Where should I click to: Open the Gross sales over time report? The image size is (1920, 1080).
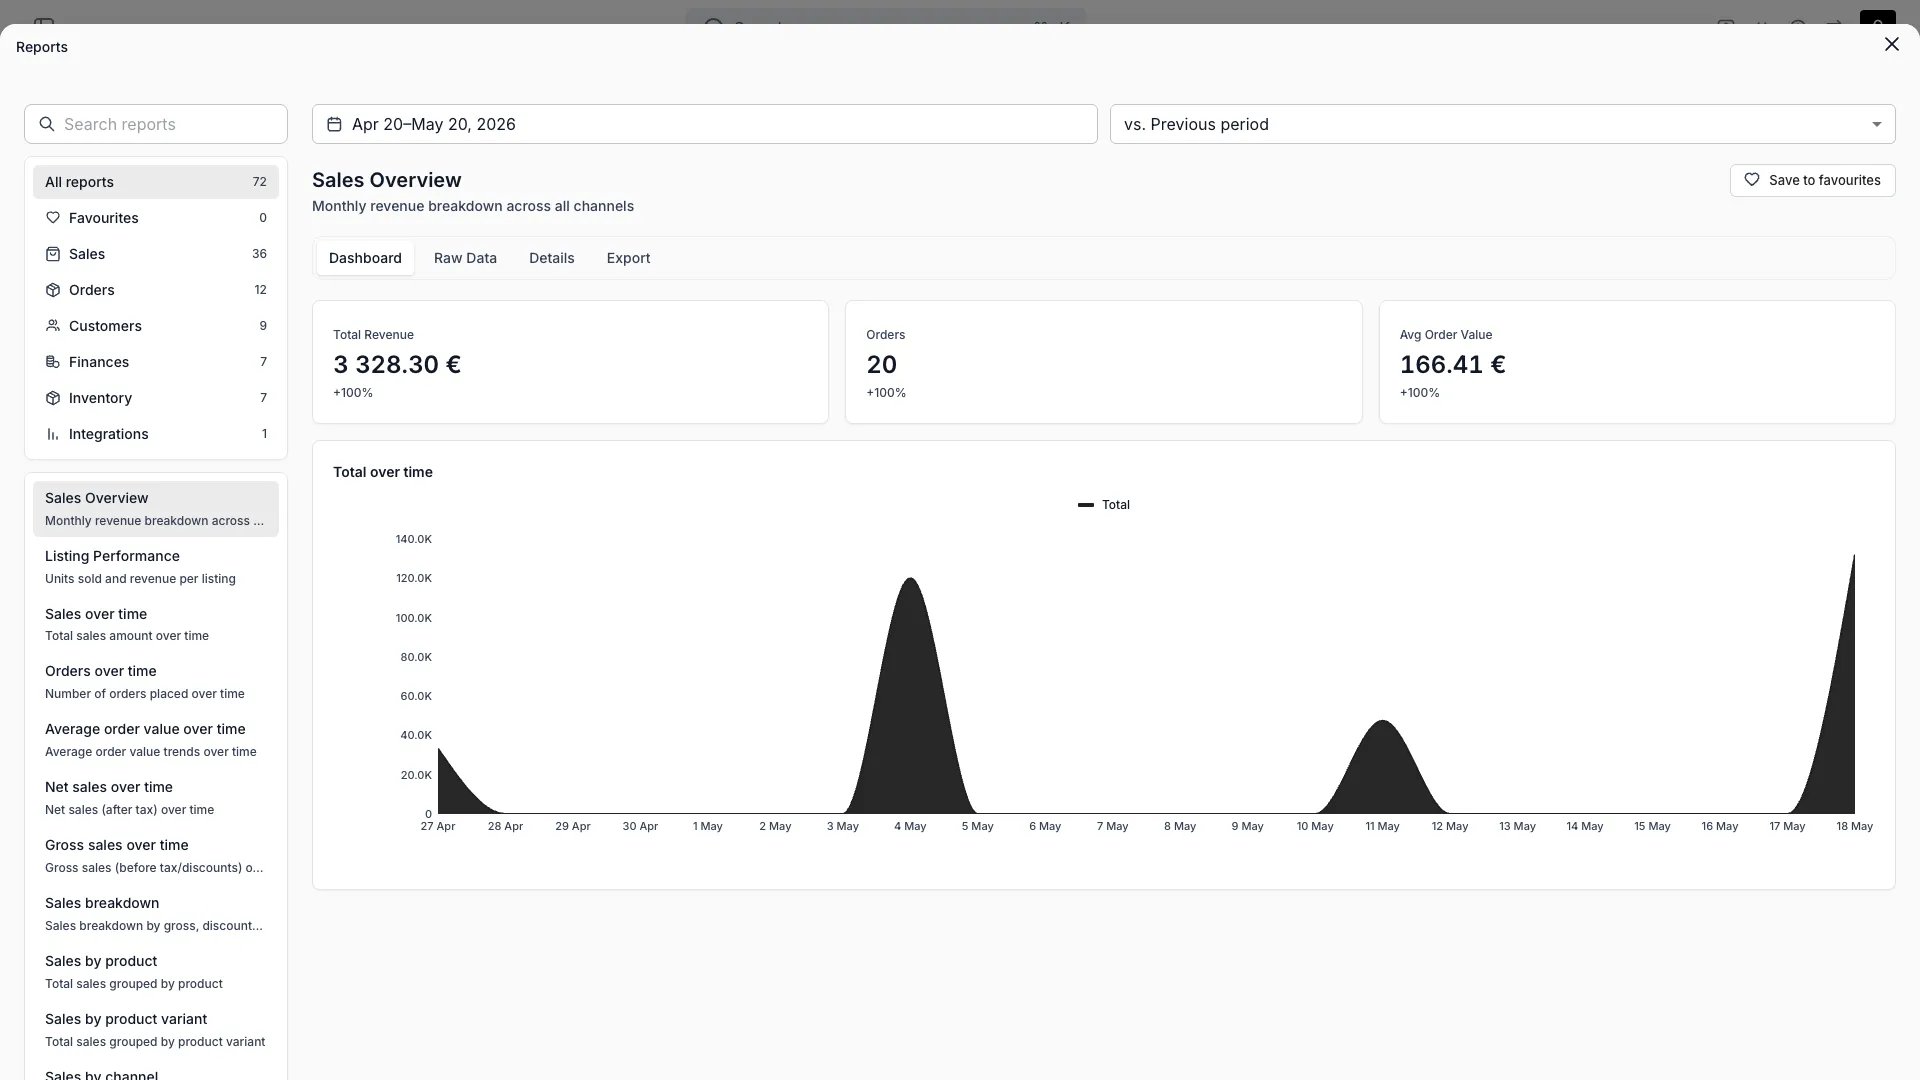click(156, 856)
